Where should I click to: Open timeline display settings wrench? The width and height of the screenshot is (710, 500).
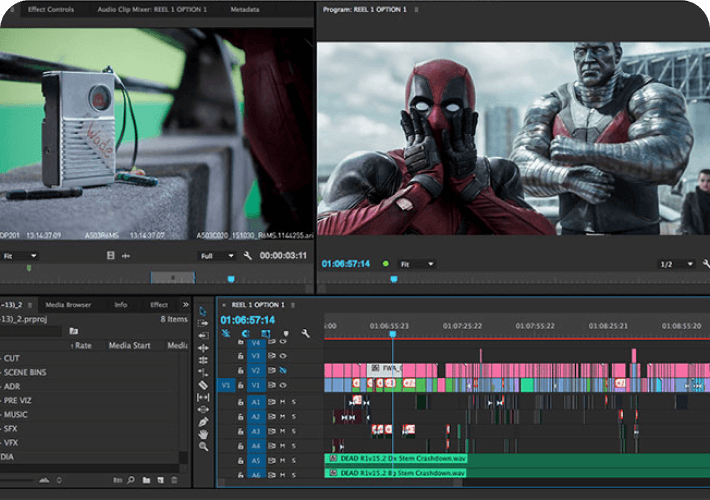coord(306,334)
